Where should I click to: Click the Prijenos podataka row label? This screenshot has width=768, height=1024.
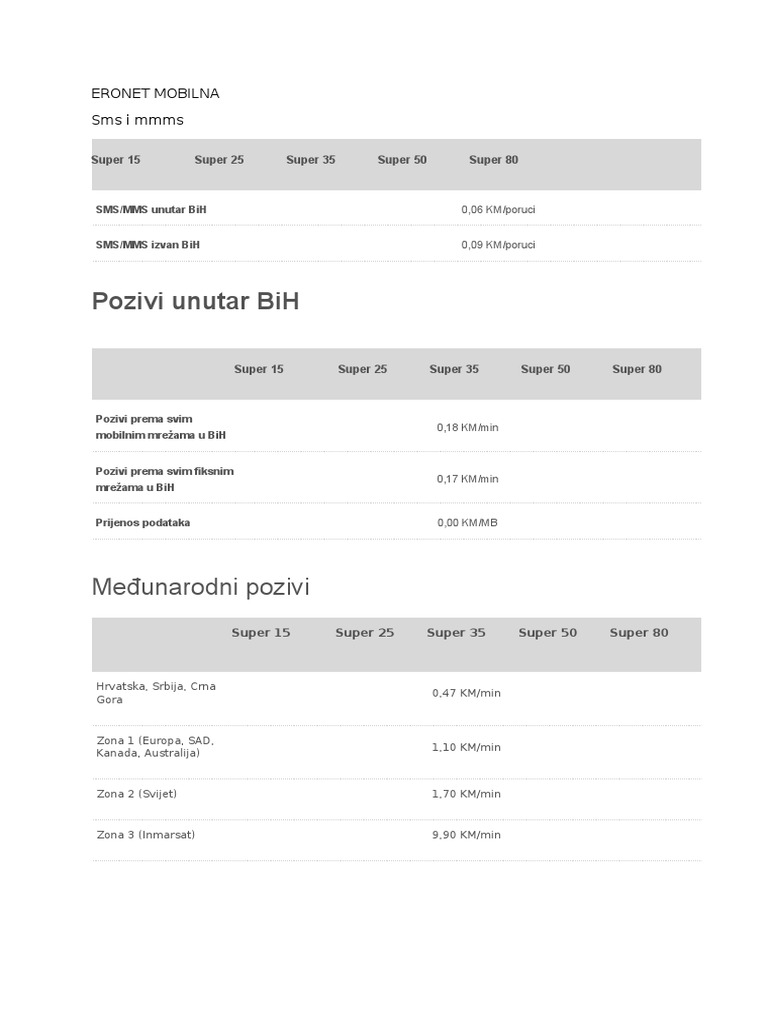[x=143, y=523]
